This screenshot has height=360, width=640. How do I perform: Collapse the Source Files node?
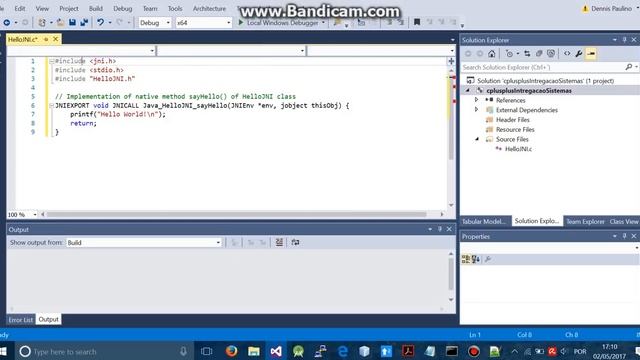(x=476, y=139)
